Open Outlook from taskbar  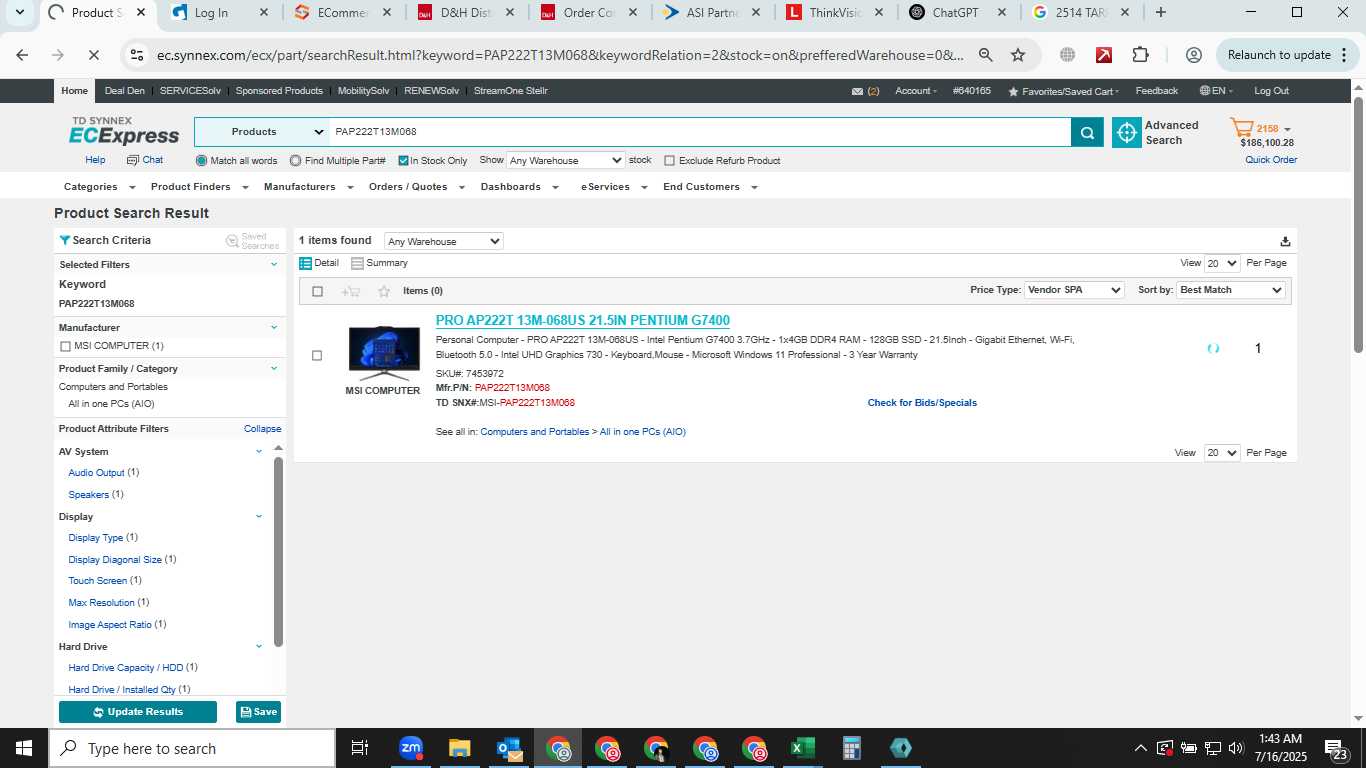pyautogui.click(x=508, y=748)
